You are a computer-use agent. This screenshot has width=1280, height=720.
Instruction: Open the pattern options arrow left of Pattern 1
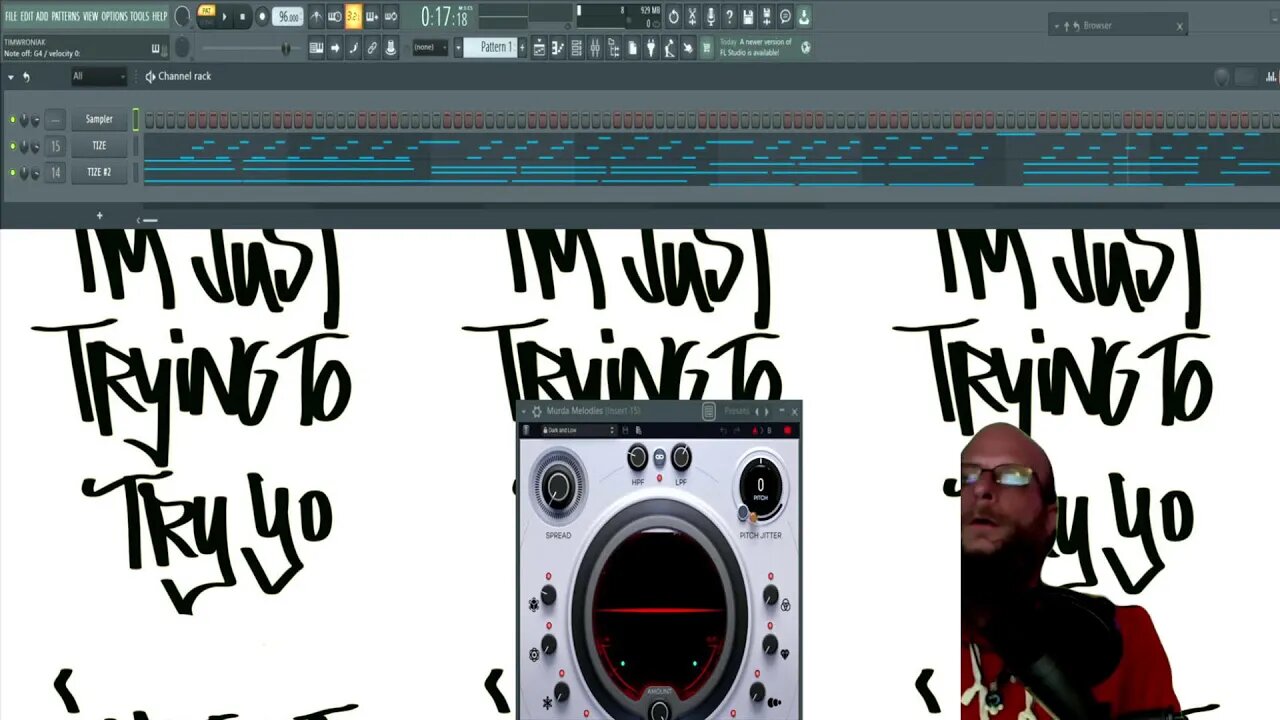point(458,47)
